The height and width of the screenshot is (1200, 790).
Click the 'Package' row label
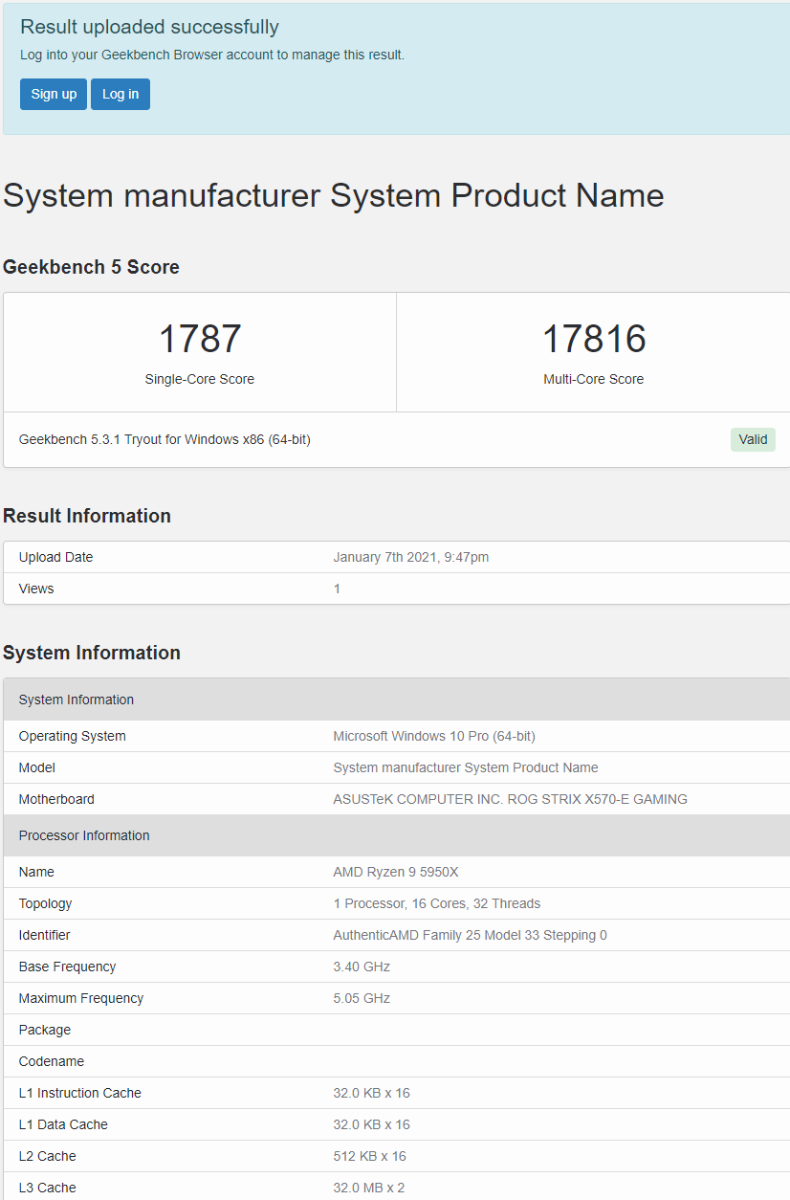pyautogui.click(x=45, y=1030)
